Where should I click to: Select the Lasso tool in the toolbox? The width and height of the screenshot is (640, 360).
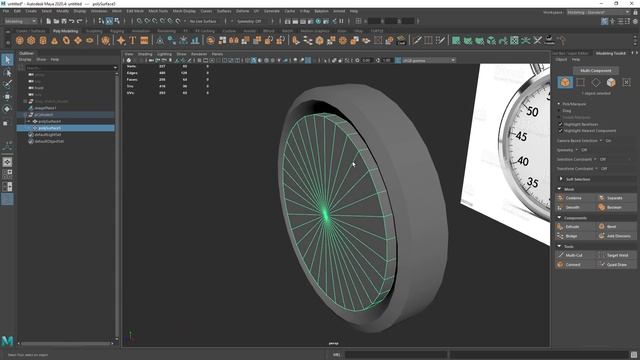(7, 73)
